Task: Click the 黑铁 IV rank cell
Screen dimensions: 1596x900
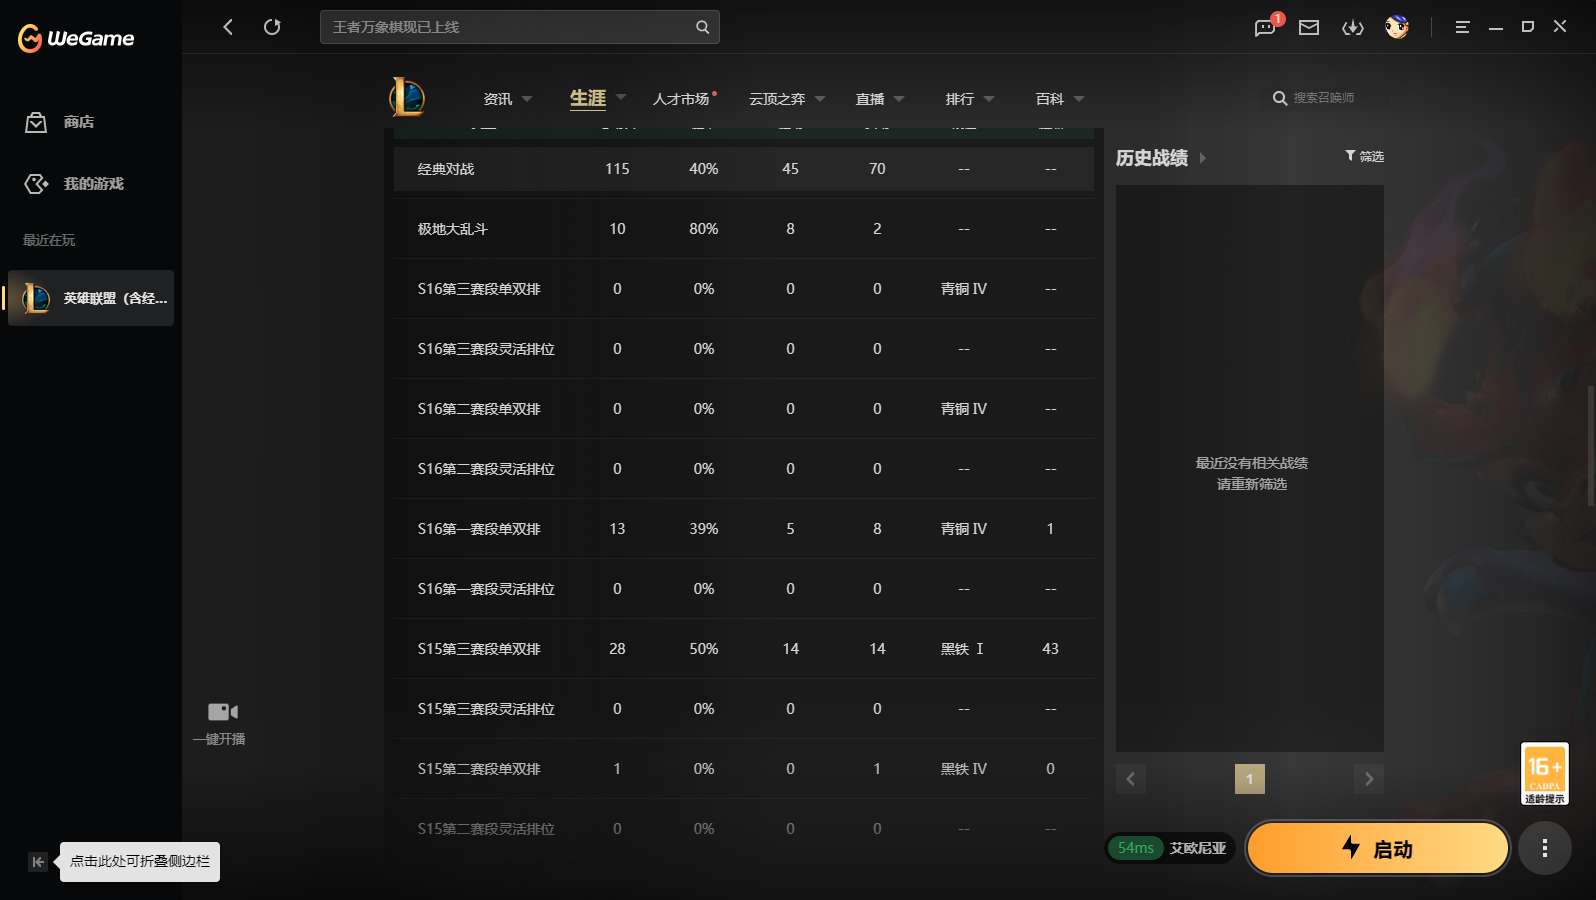Action: click(964, 769)
